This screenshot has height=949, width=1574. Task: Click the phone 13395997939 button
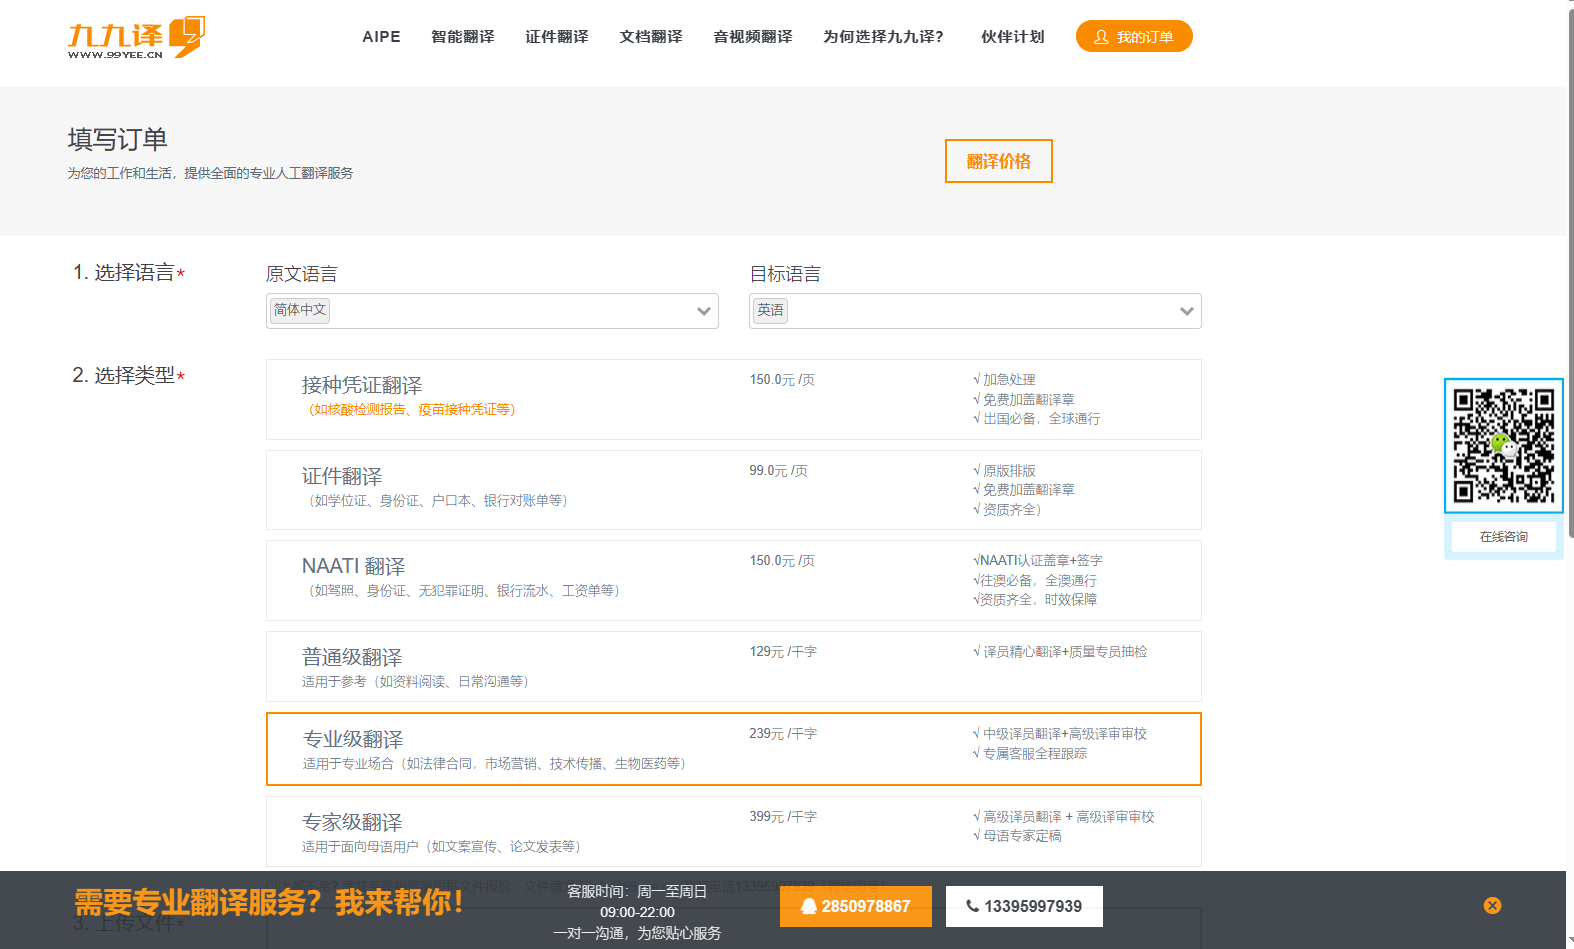coord(1024,906)
